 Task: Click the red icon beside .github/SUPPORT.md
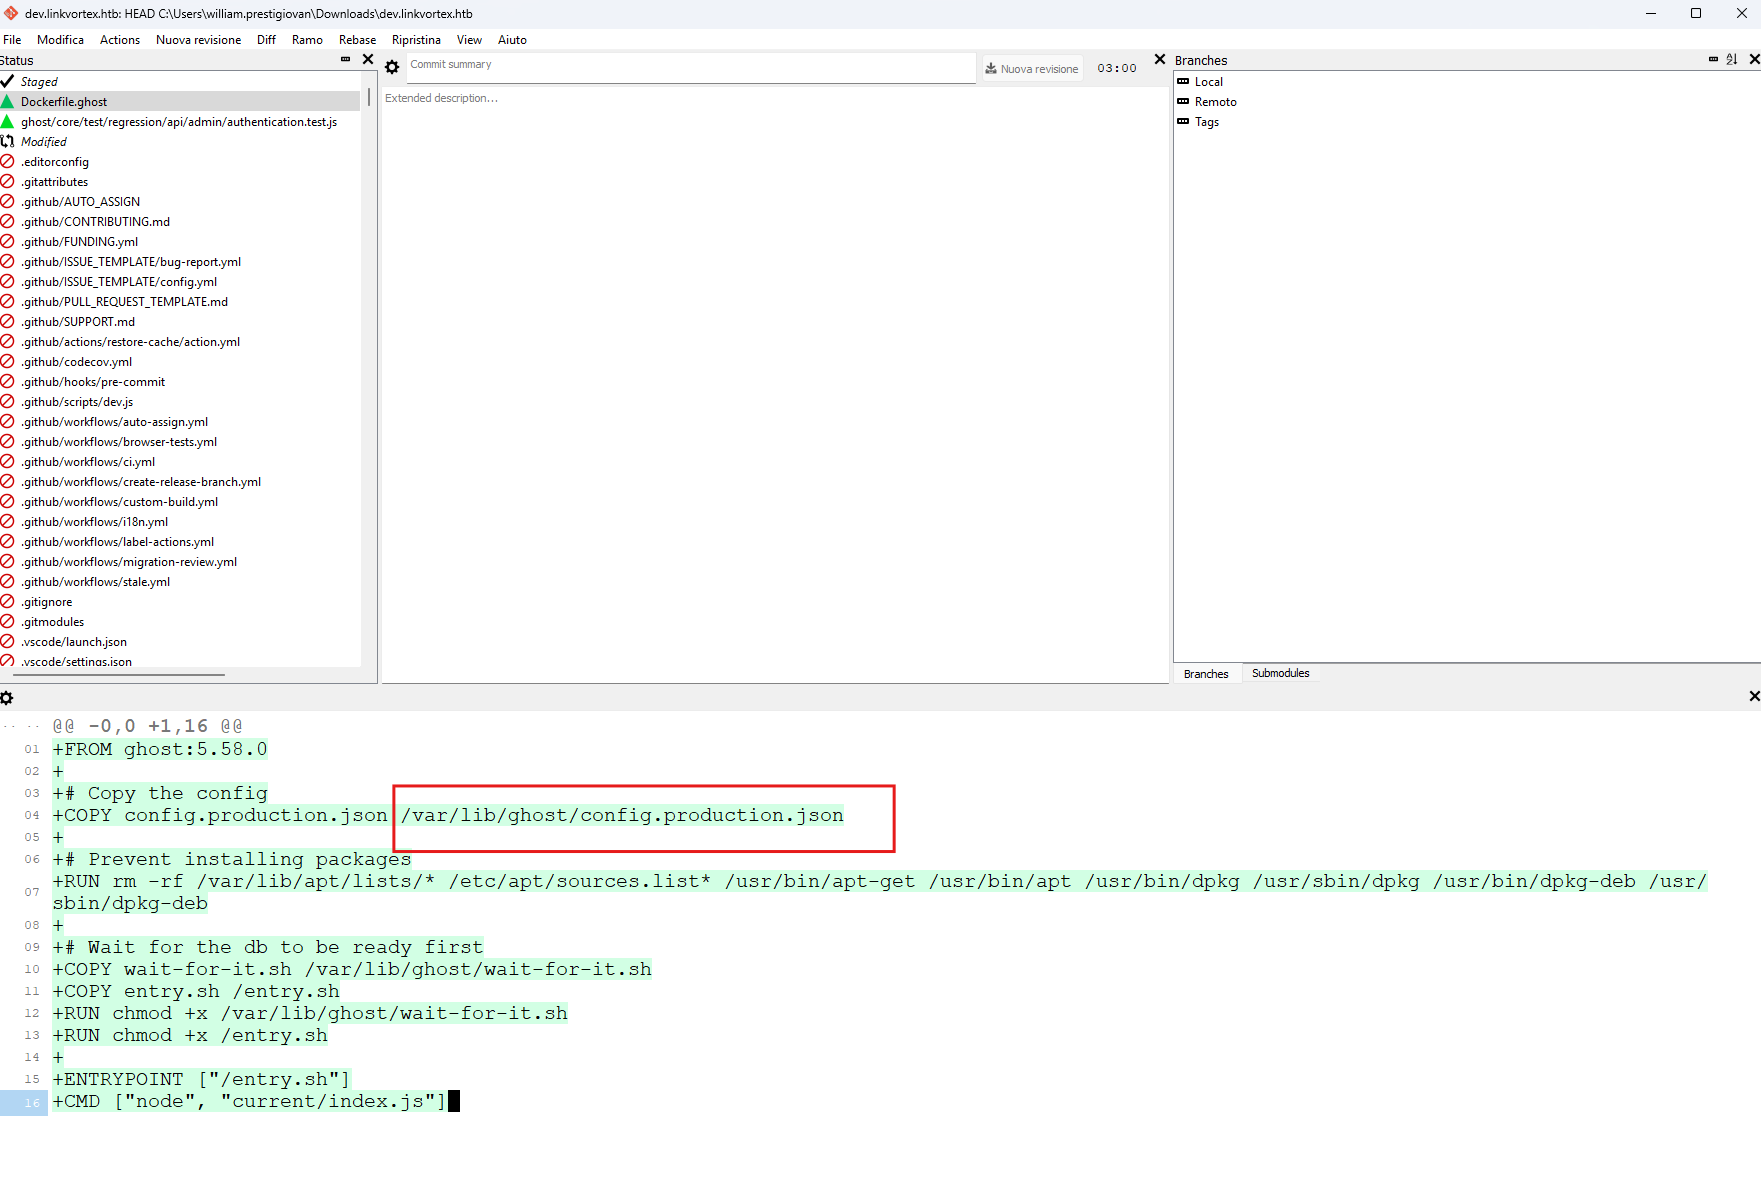(7, 321)
